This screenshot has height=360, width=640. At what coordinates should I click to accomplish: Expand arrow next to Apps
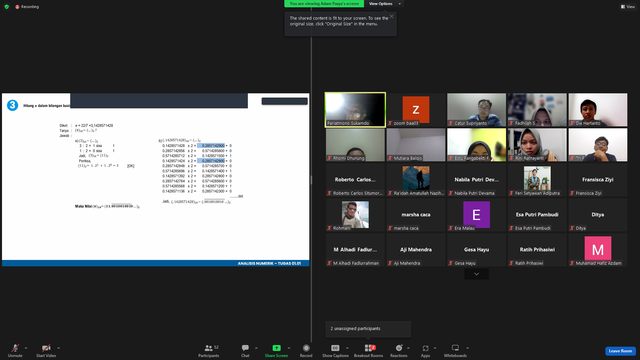[435, 348]
